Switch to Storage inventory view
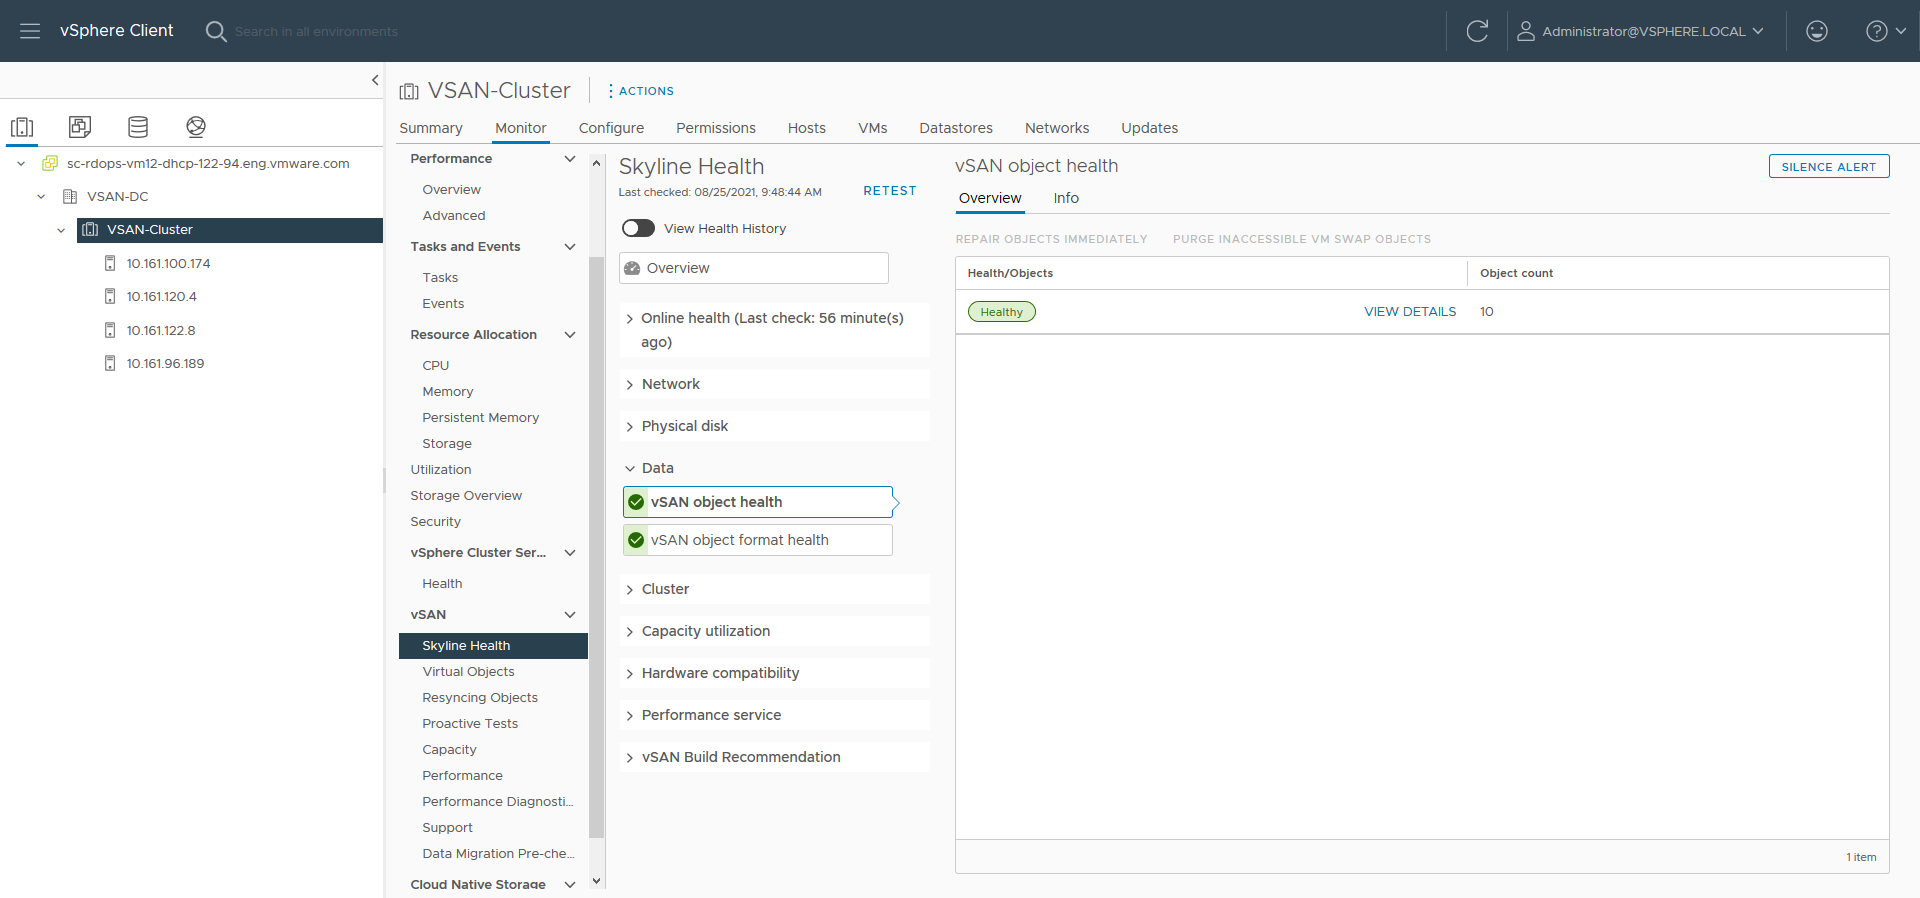This screenshot has height=898, width=1920. point(138,127)
